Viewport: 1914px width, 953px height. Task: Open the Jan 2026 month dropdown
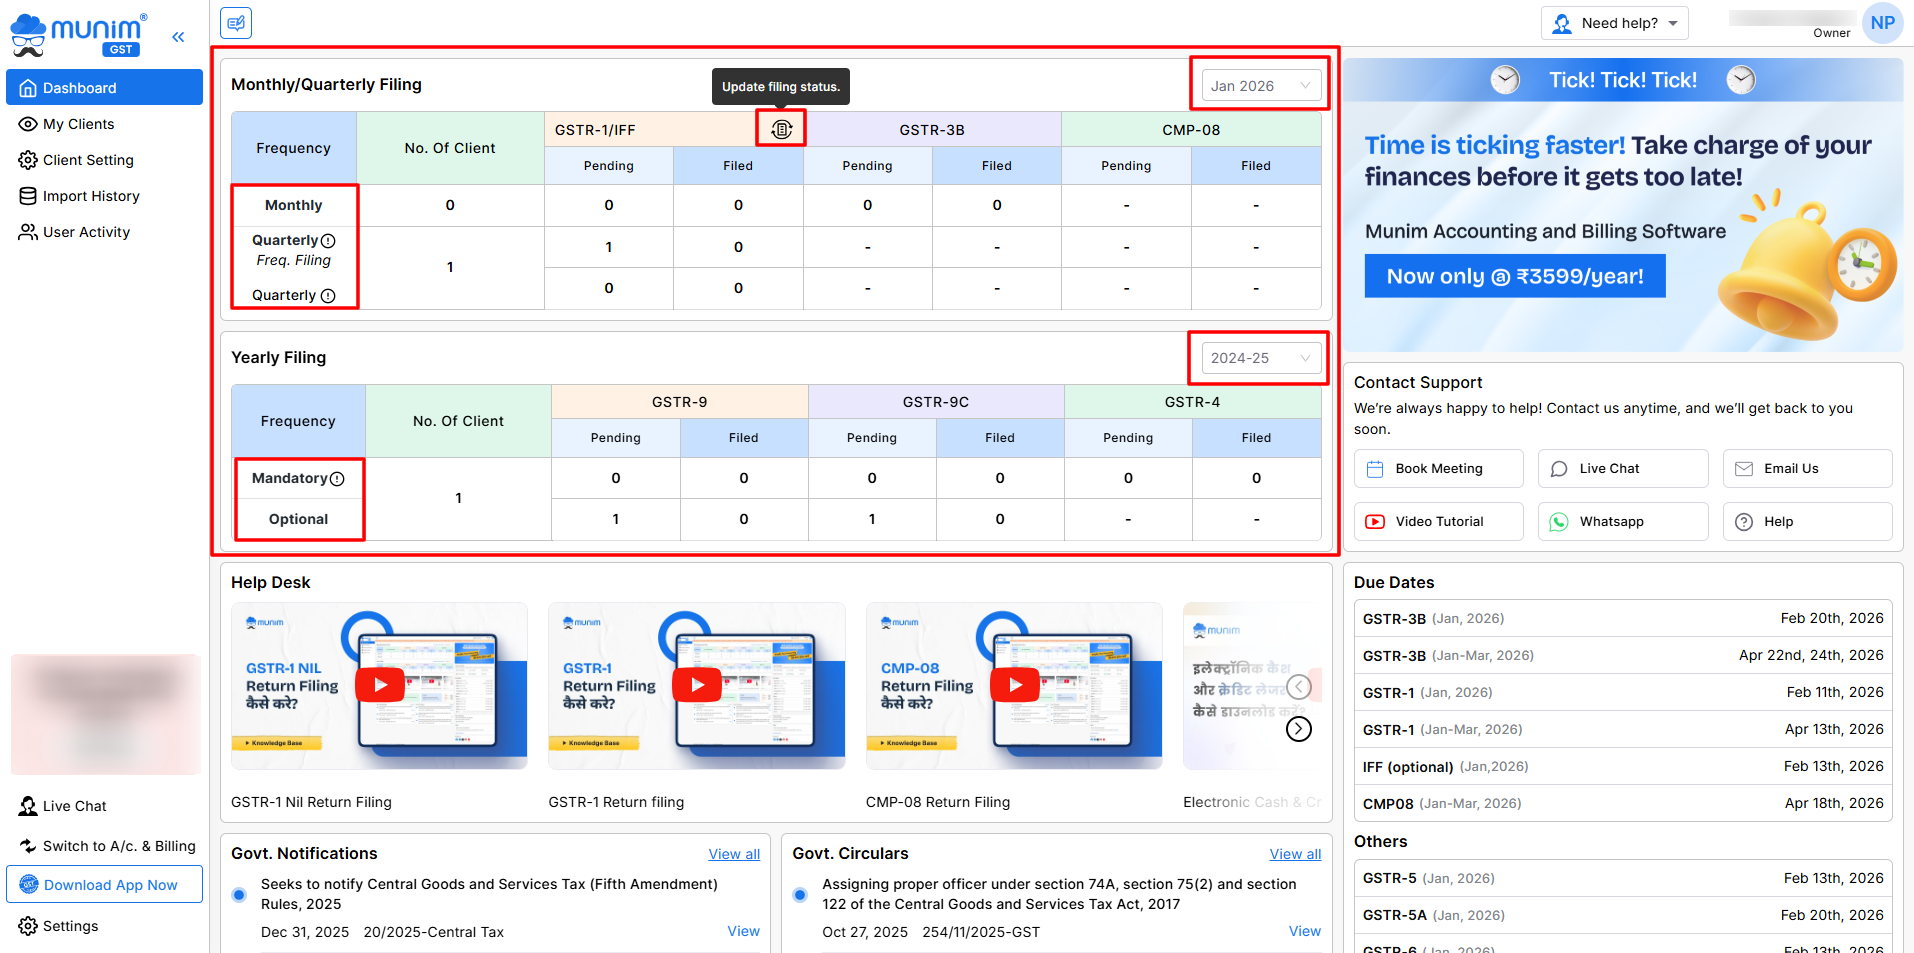(1259, 86)
